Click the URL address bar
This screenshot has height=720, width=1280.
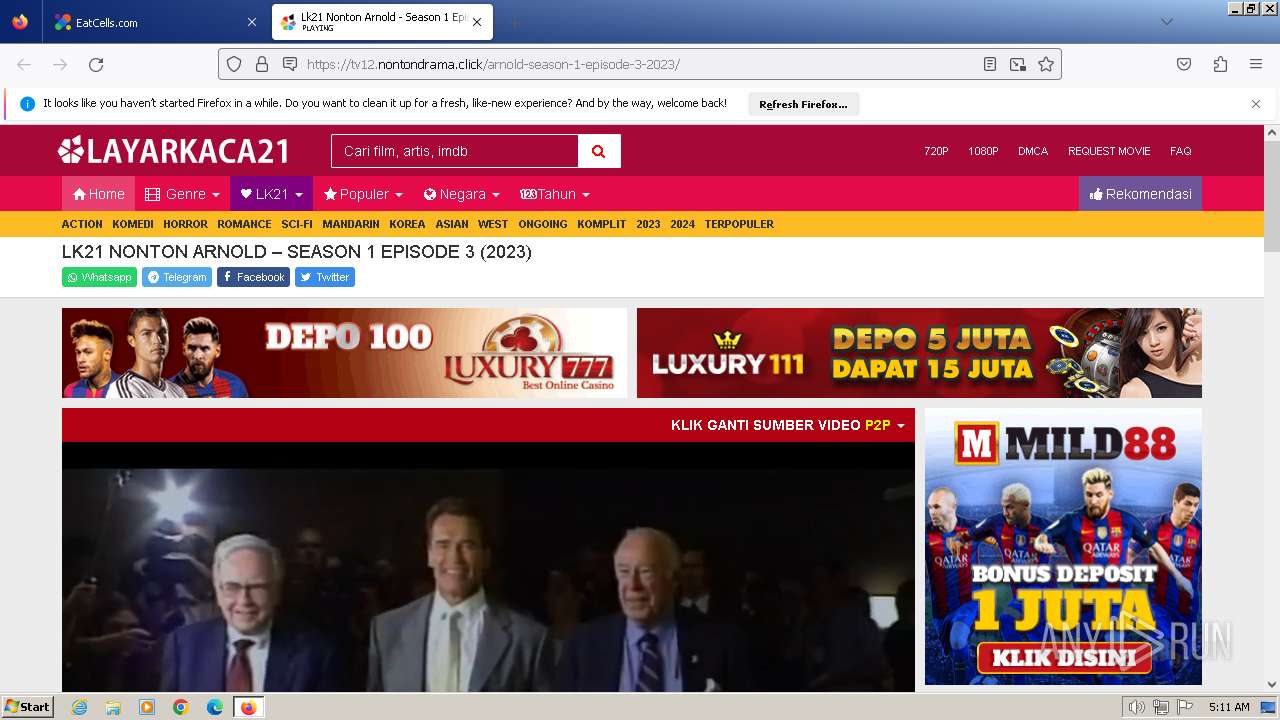click(640, 64)
